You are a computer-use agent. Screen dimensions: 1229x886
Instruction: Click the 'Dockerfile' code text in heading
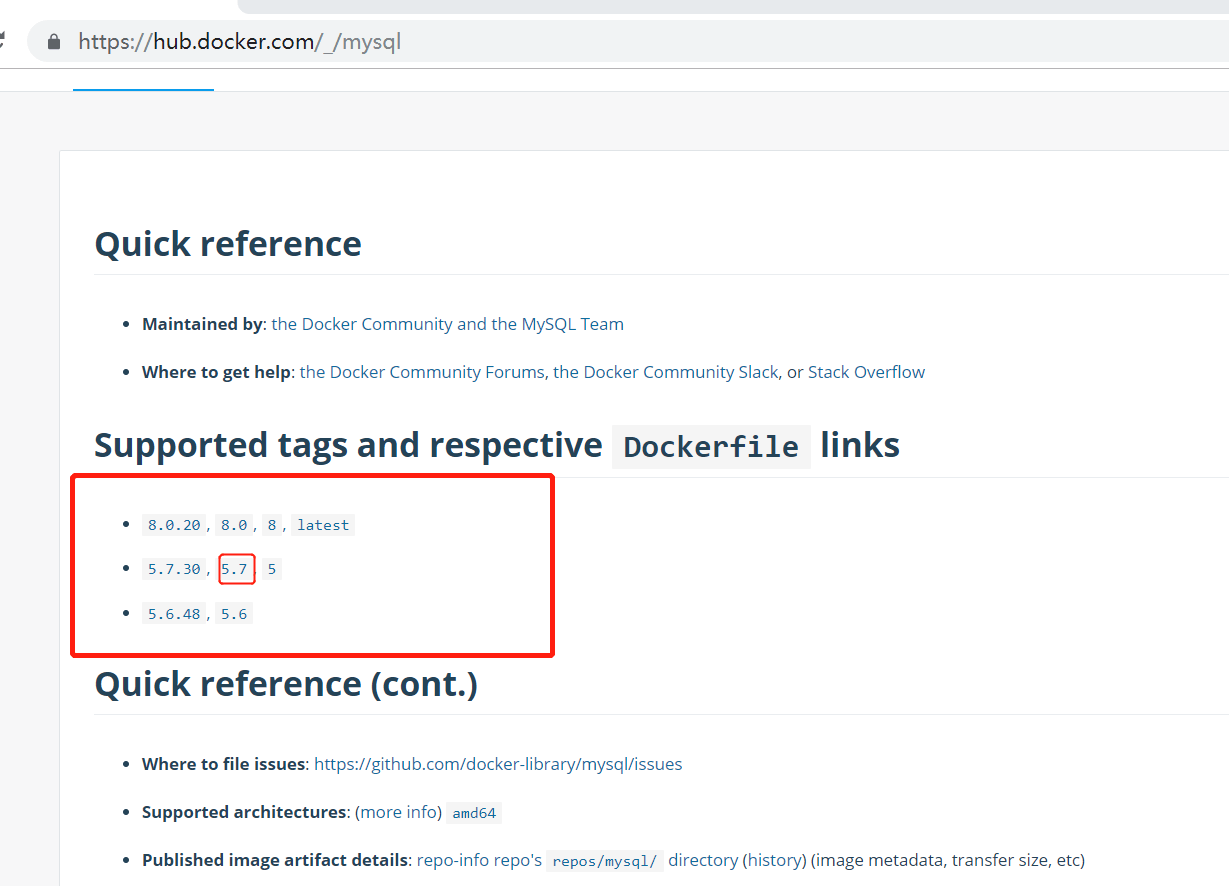coord(711,447)
